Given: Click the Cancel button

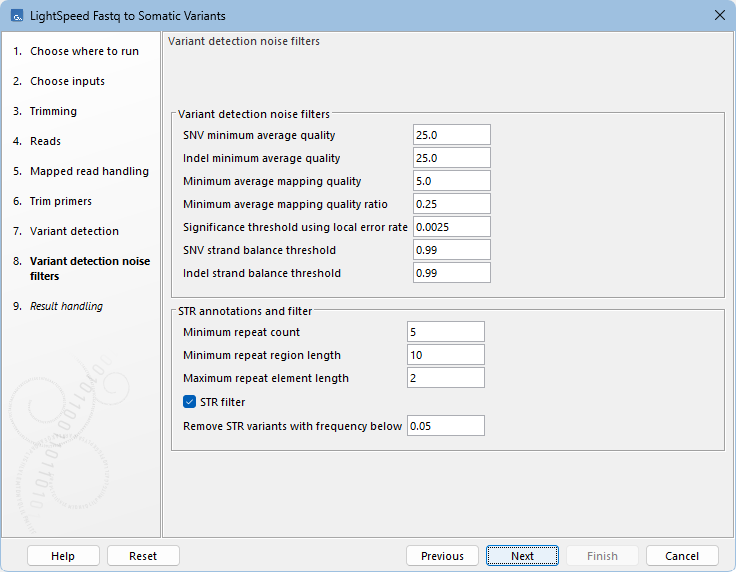Looking at the screenshot, I should pyautogui.click(x=682, y=556).
